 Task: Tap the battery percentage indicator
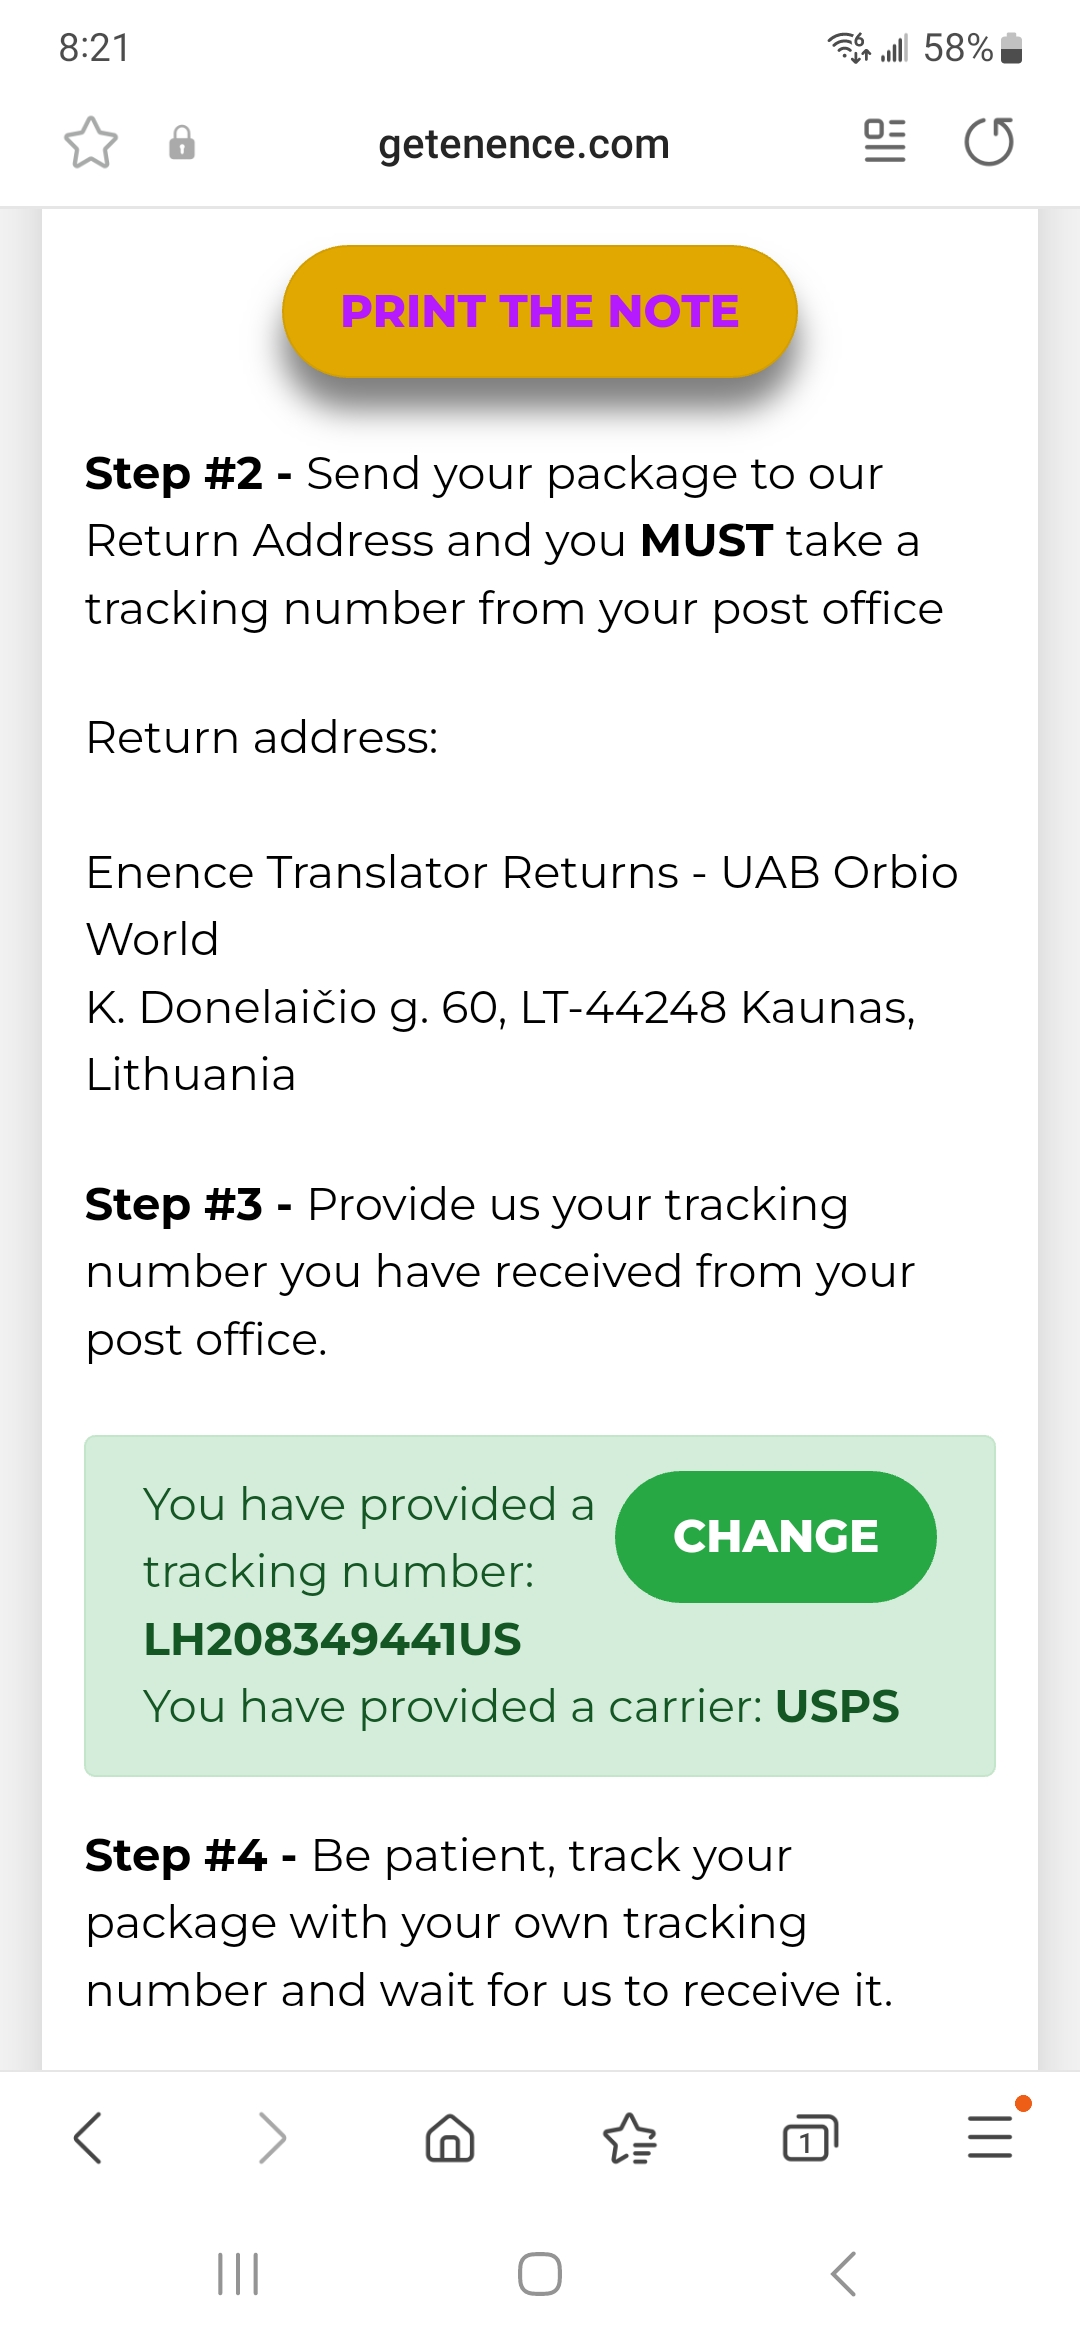coord(957,48)
